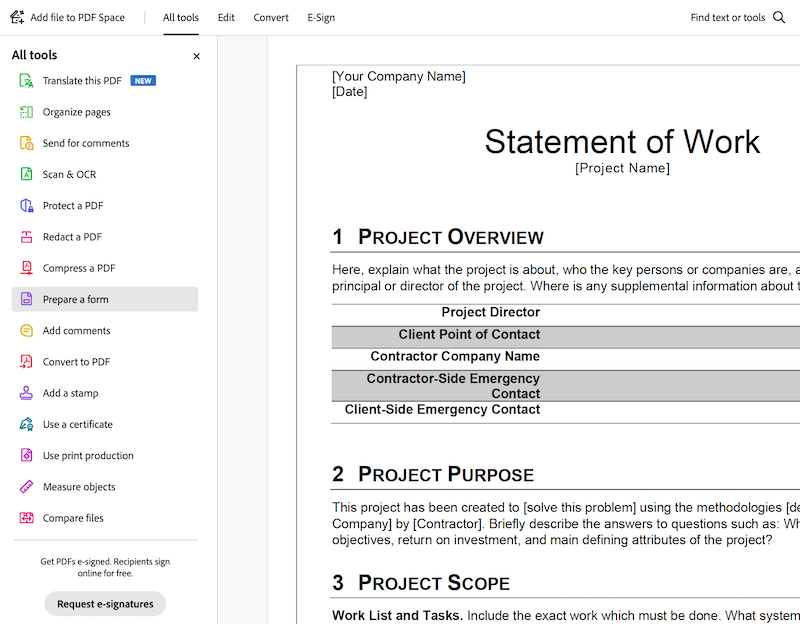Click the Work List and Tasks text

(x=397, y=615)
